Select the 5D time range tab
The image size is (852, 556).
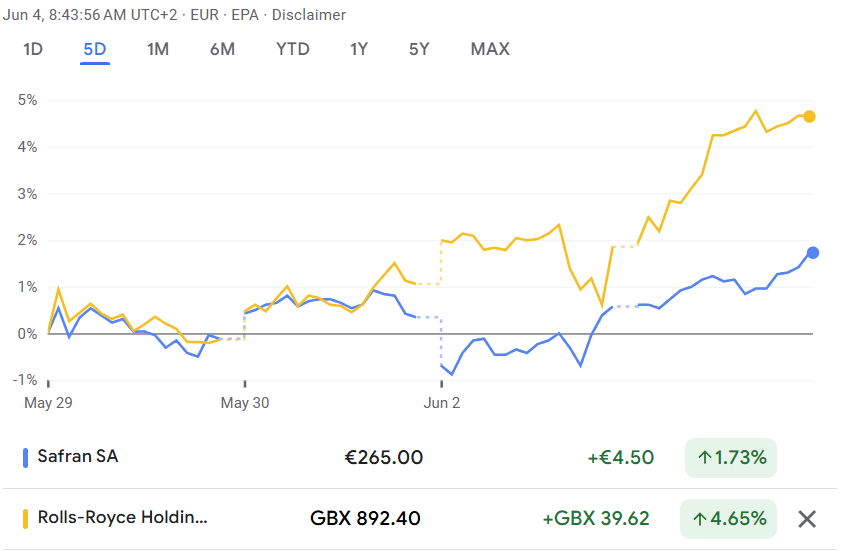(x=95, y=49)
